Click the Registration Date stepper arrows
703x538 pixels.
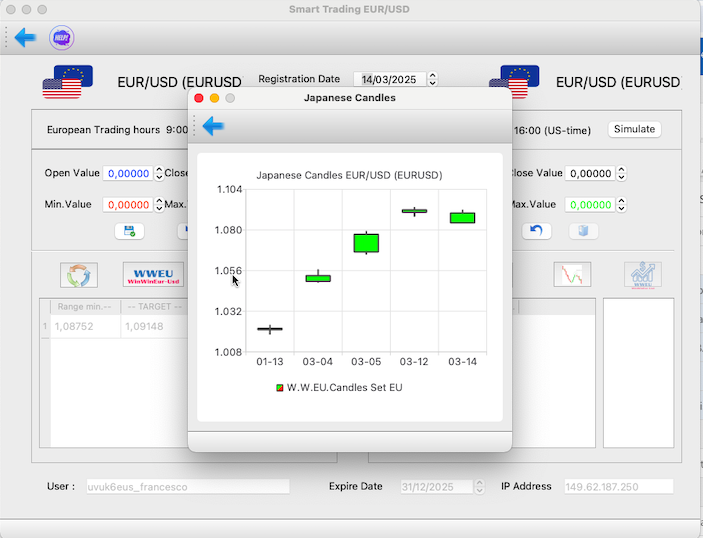(x=432, y=79)
